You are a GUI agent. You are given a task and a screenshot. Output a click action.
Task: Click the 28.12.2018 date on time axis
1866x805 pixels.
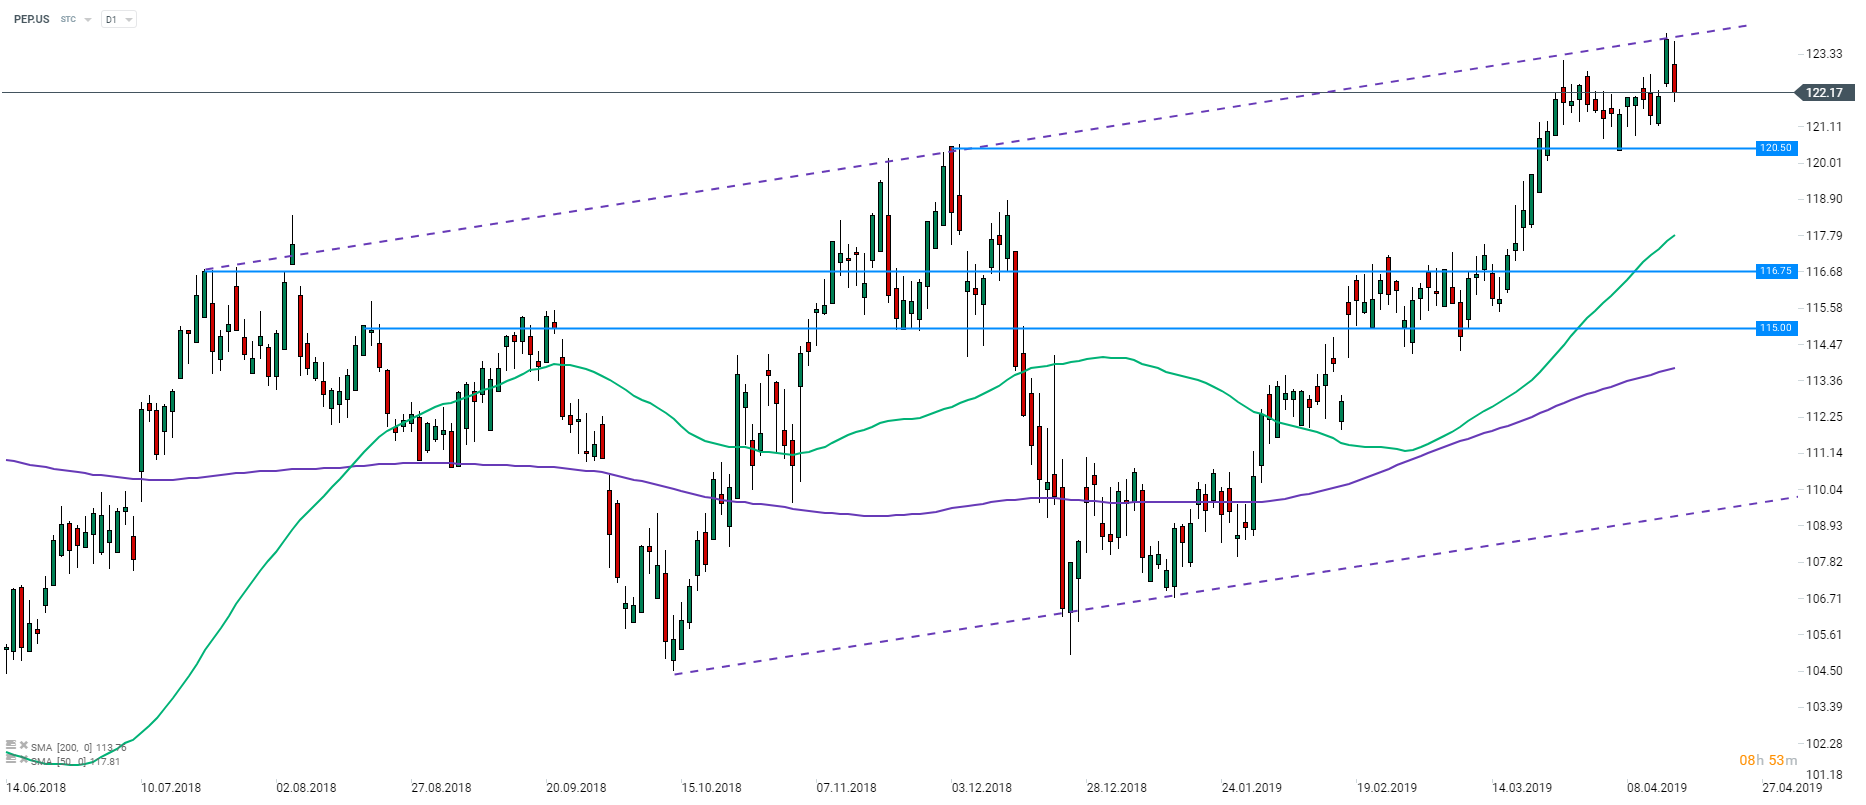click(1116, 788)
